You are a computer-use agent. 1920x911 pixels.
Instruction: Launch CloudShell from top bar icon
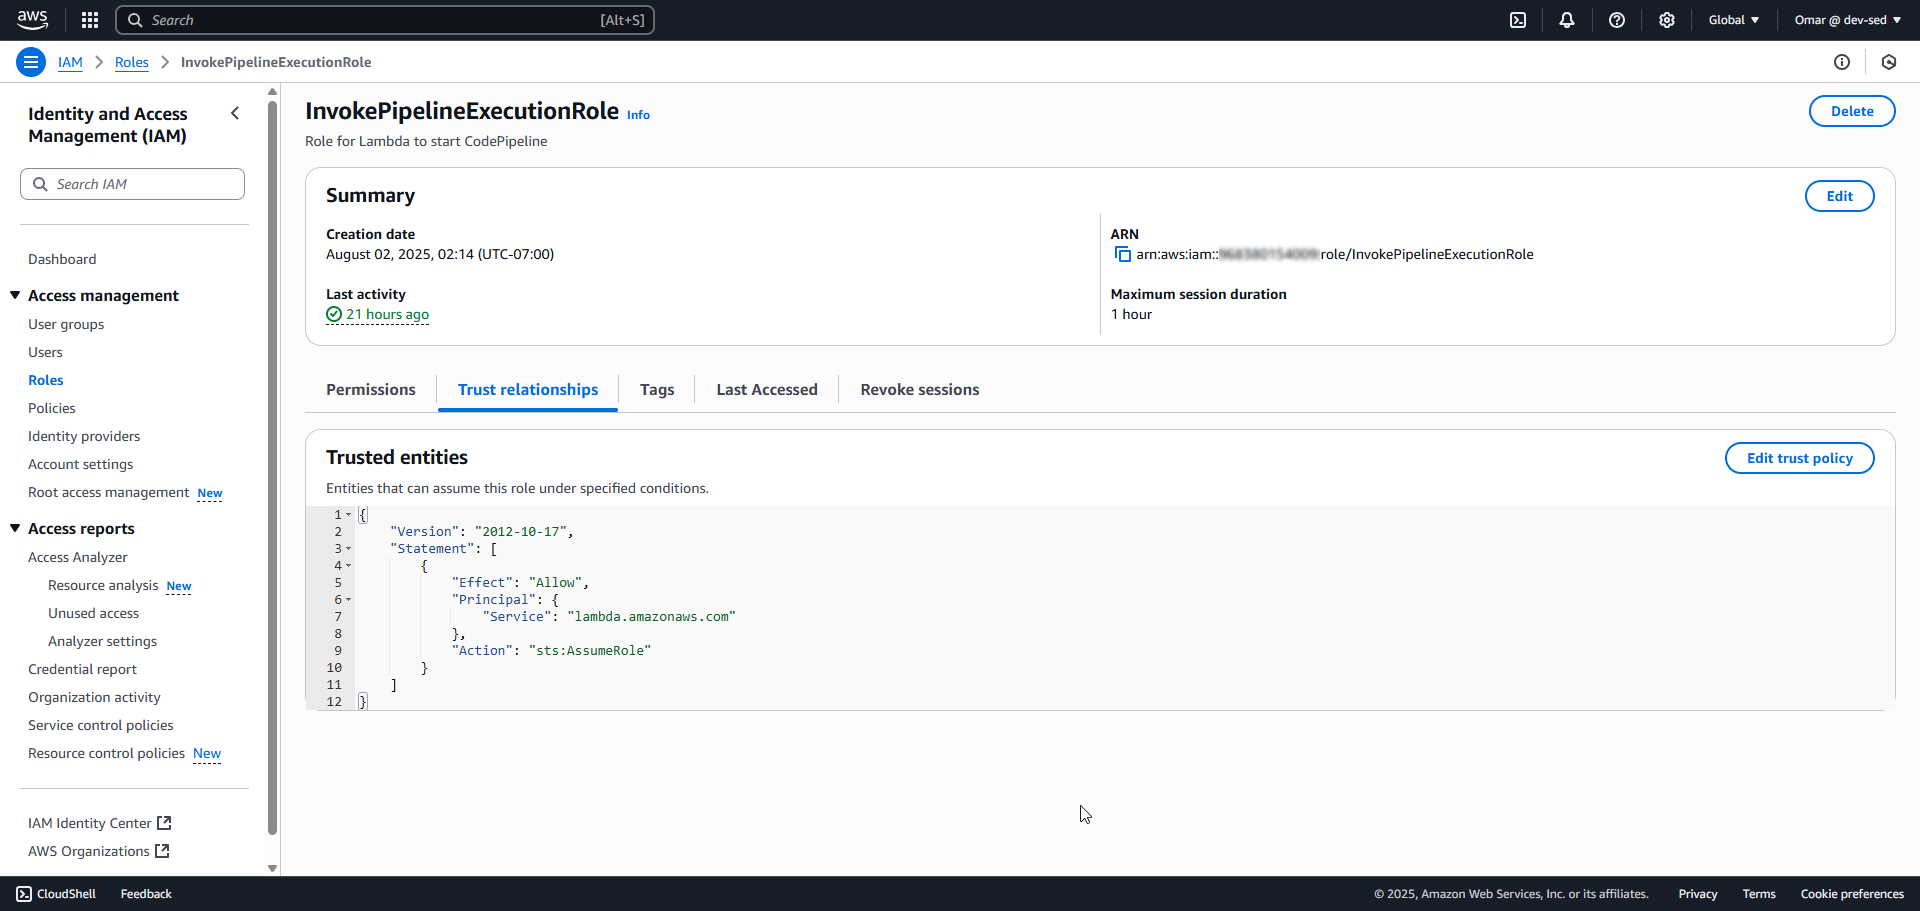(1518, 20)
